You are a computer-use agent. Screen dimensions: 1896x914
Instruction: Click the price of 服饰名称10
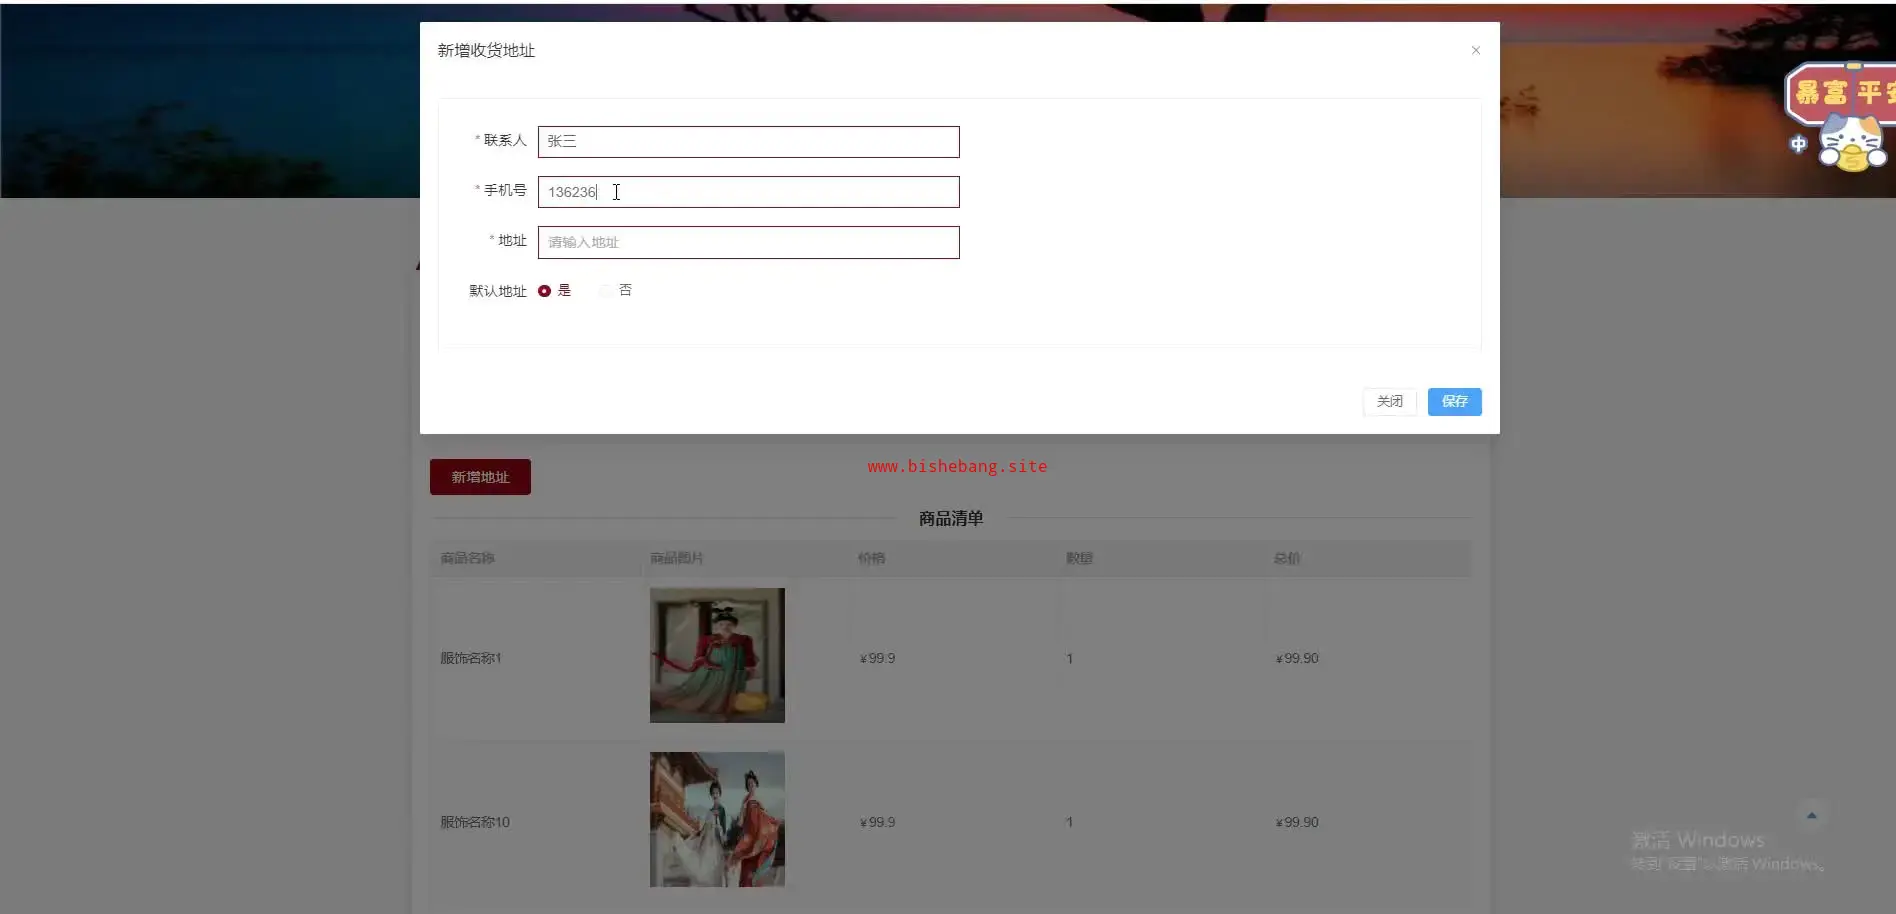click(x=877, y=822)
